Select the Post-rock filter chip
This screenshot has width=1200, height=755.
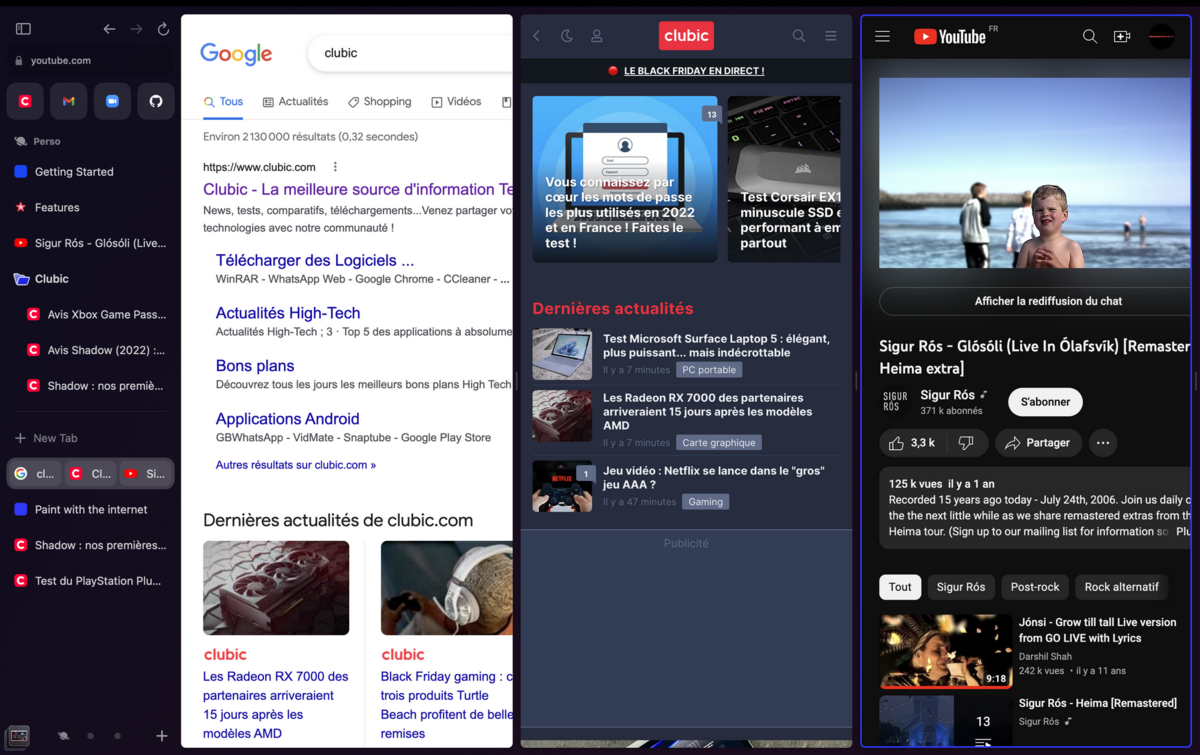coord(1035,587)
